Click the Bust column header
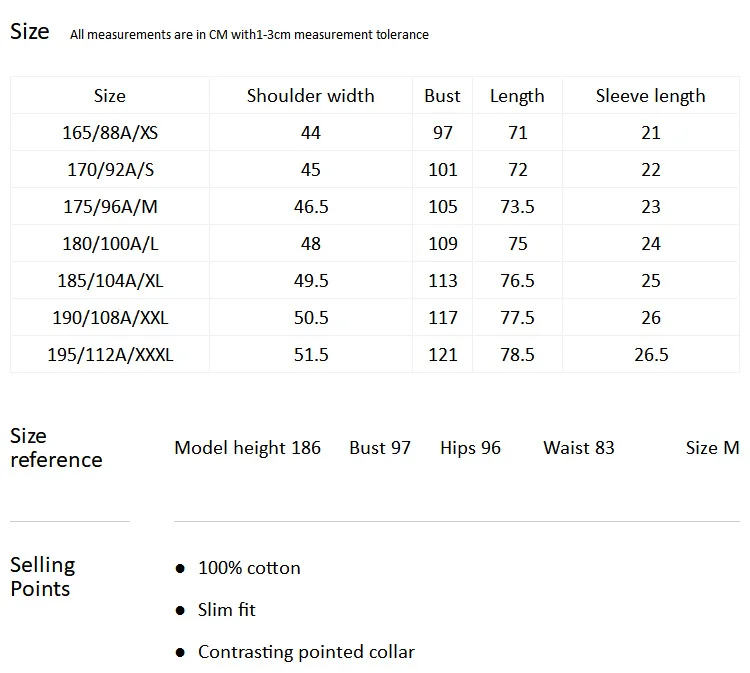The height and width of the screenshot is (673, 750). tap(442, 96)
